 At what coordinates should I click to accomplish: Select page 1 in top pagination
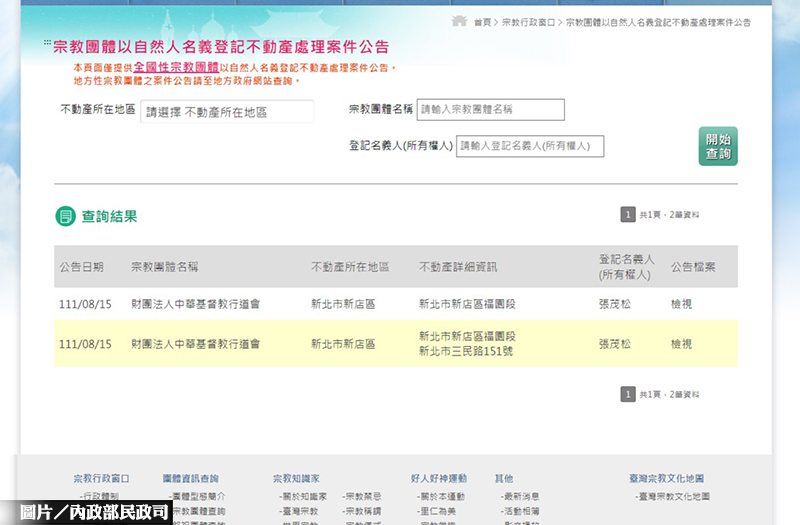[x=628, y=215]
